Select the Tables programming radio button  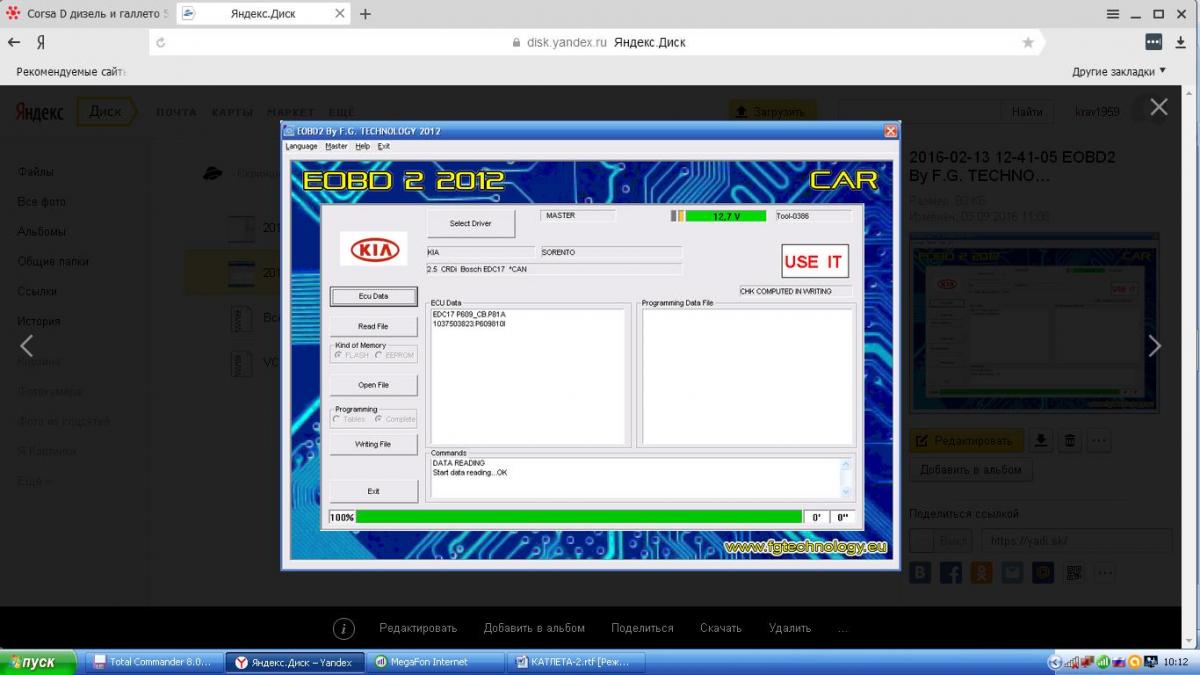[337, 419]
